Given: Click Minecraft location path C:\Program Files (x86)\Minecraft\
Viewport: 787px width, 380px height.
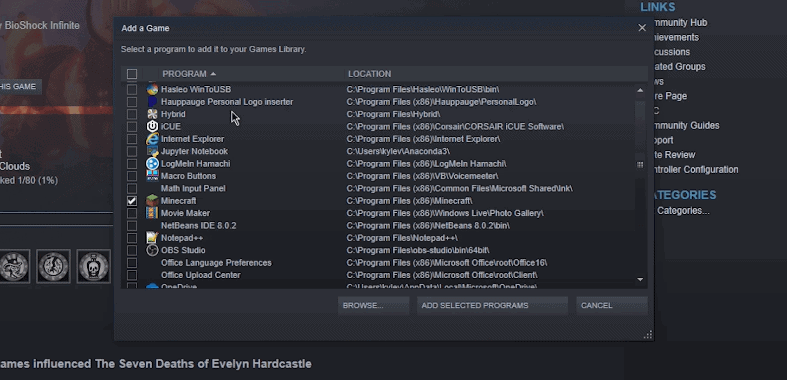Looking at the screenshot, I should click(409, 201).
